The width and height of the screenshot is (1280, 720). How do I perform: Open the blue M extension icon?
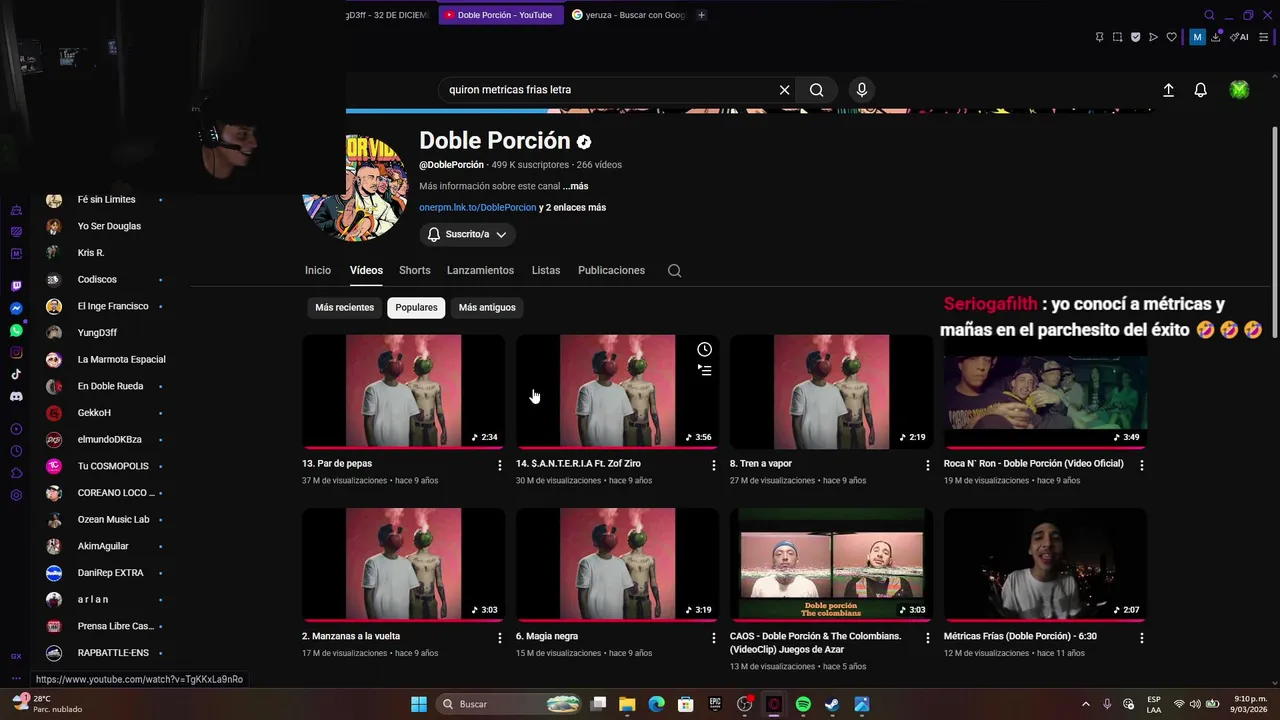(x=1197, y=37)
